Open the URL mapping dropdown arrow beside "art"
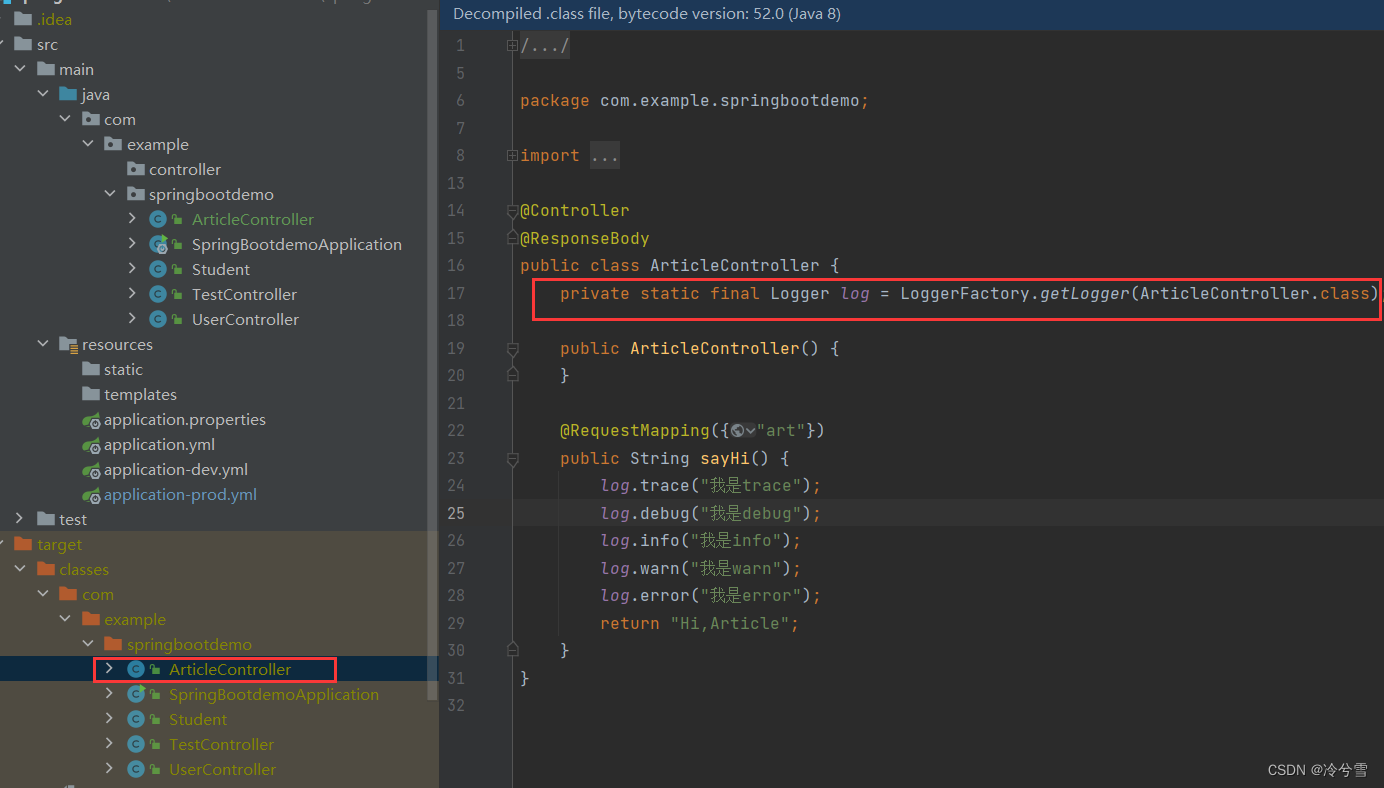Screen dimensions: 1384x788 [750, 431]
